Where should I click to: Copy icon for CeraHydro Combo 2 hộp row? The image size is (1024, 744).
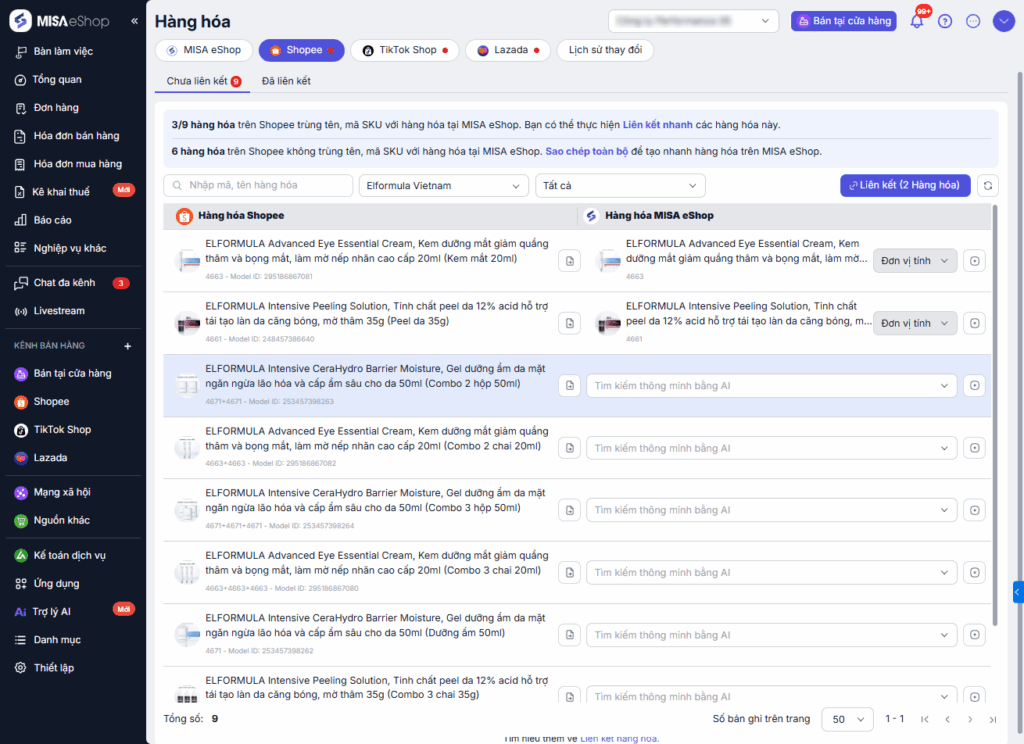[x=569, y=385]
